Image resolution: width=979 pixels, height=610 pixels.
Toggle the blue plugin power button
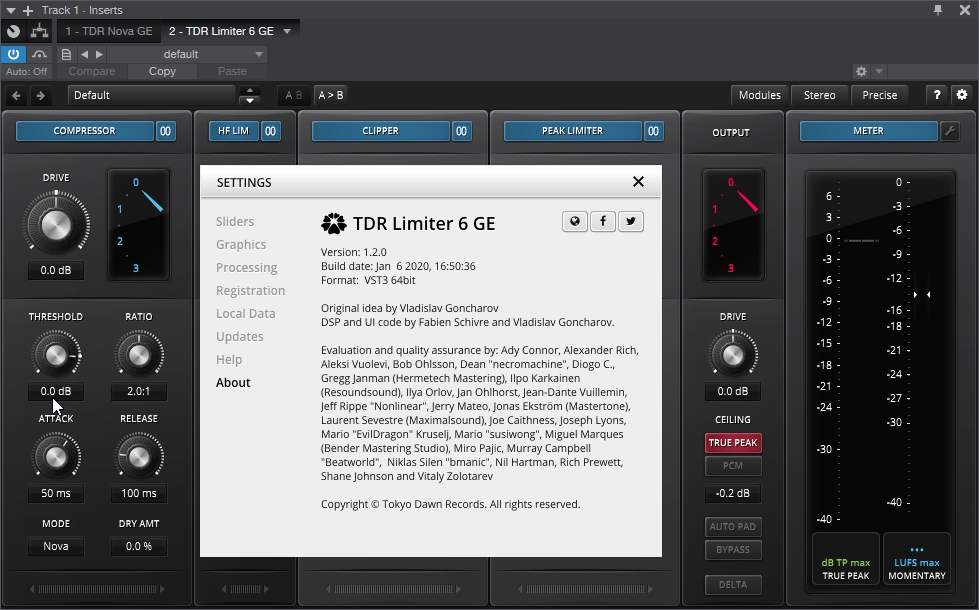pos(13,54)
